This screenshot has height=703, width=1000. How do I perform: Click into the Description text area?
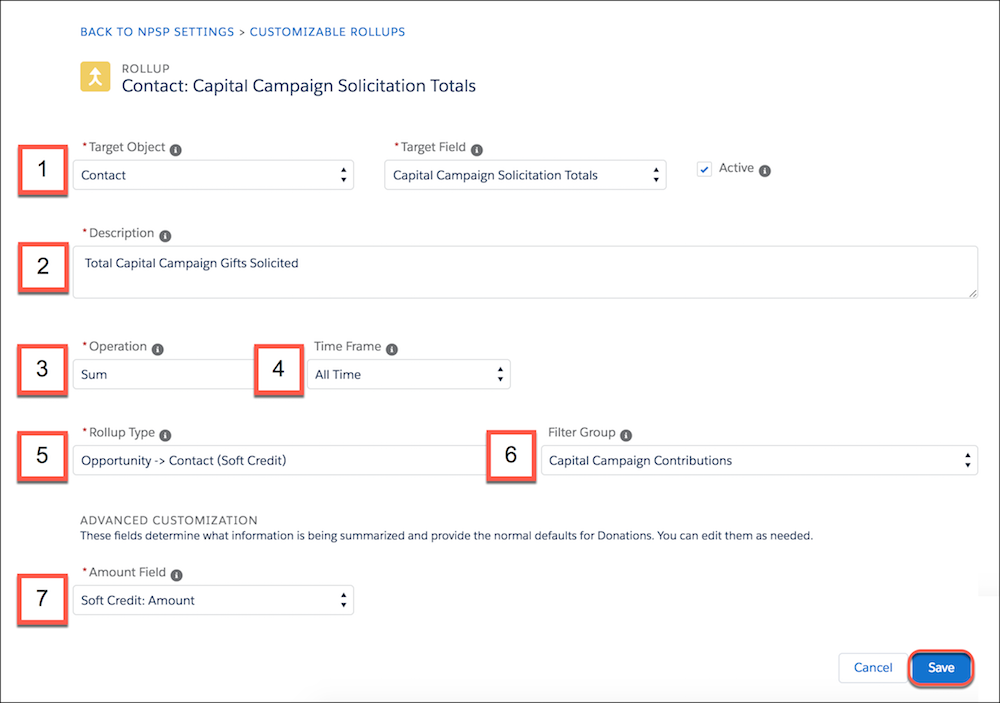coord(525,272)
